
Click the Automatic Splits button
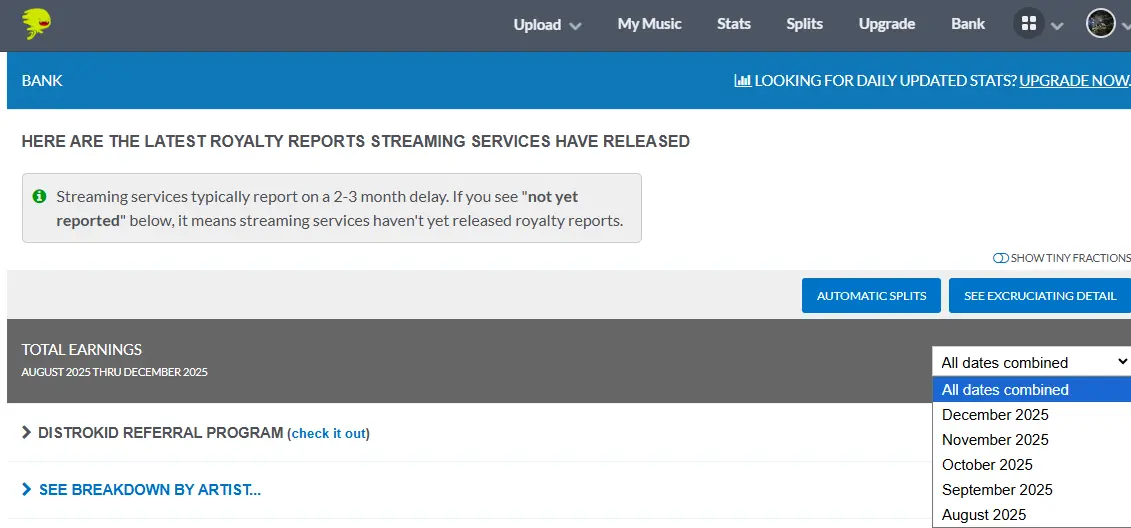pos(871,296)
